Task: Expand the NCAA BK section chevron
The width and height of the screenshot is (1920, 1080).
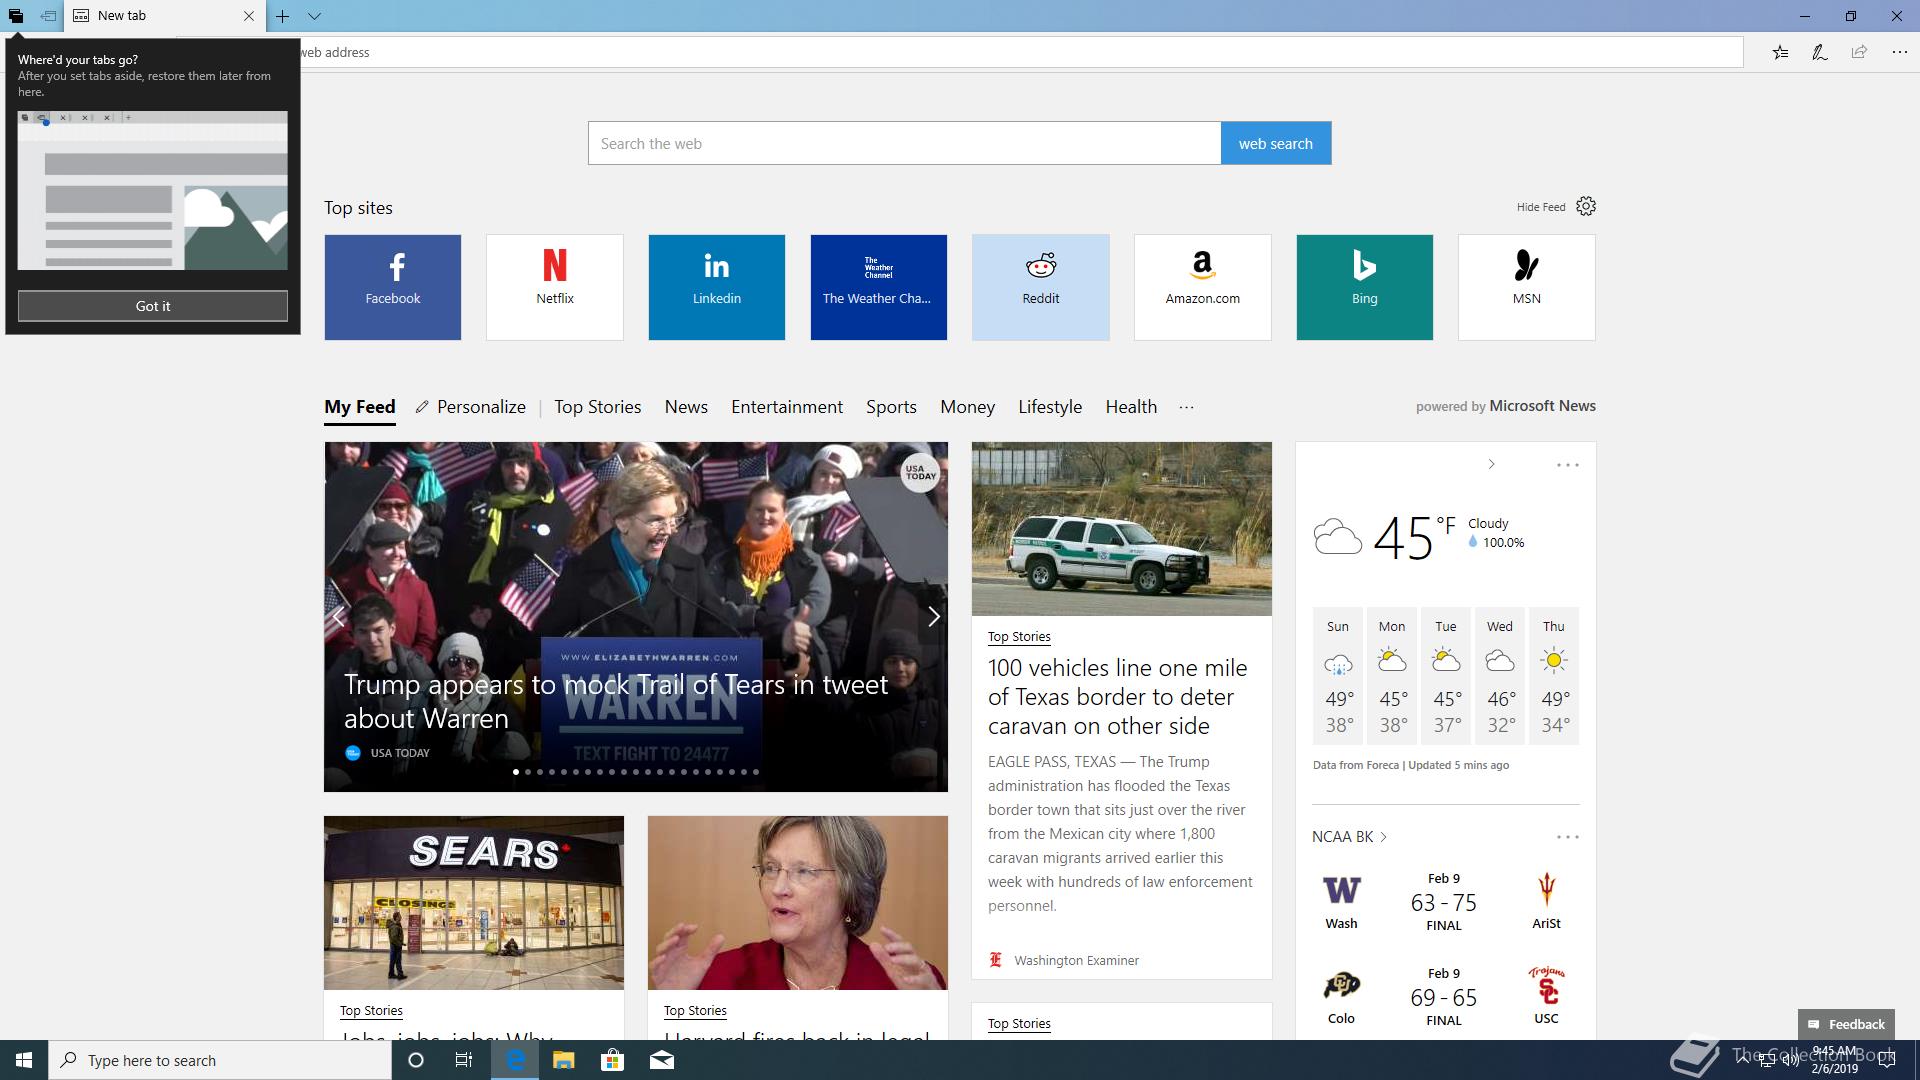Action: click(x=1383, y=837)
